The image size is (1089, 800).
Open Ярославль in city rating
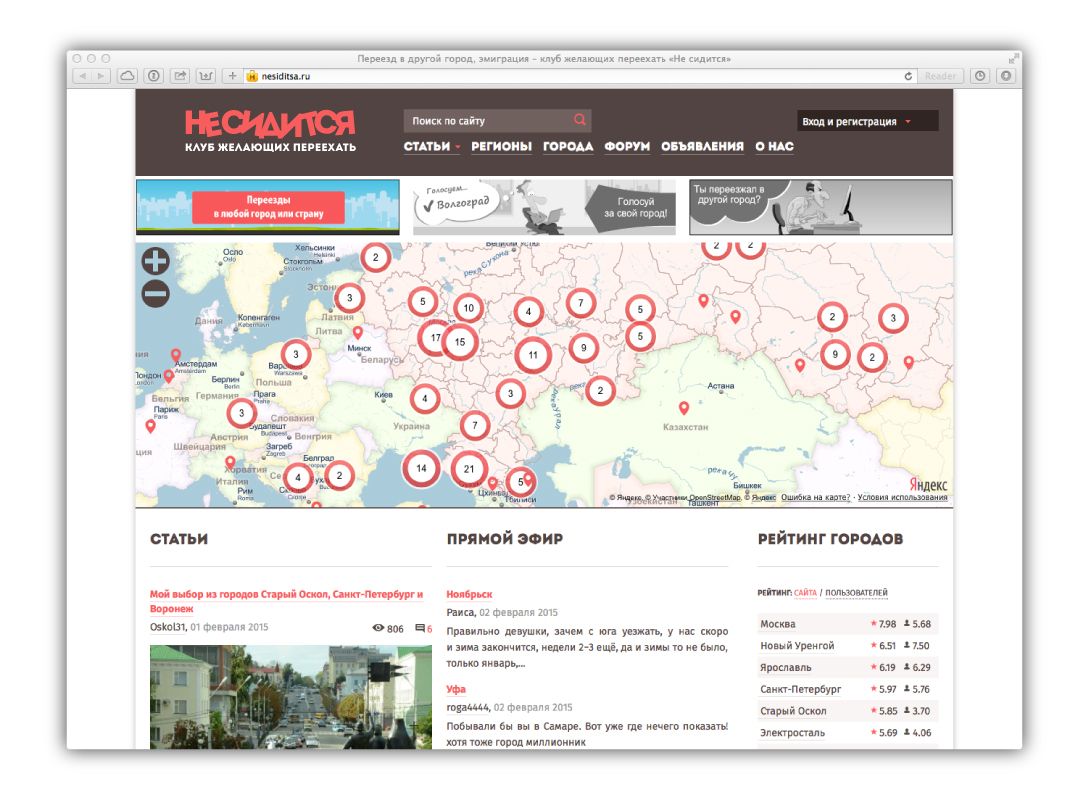(785, 667)
